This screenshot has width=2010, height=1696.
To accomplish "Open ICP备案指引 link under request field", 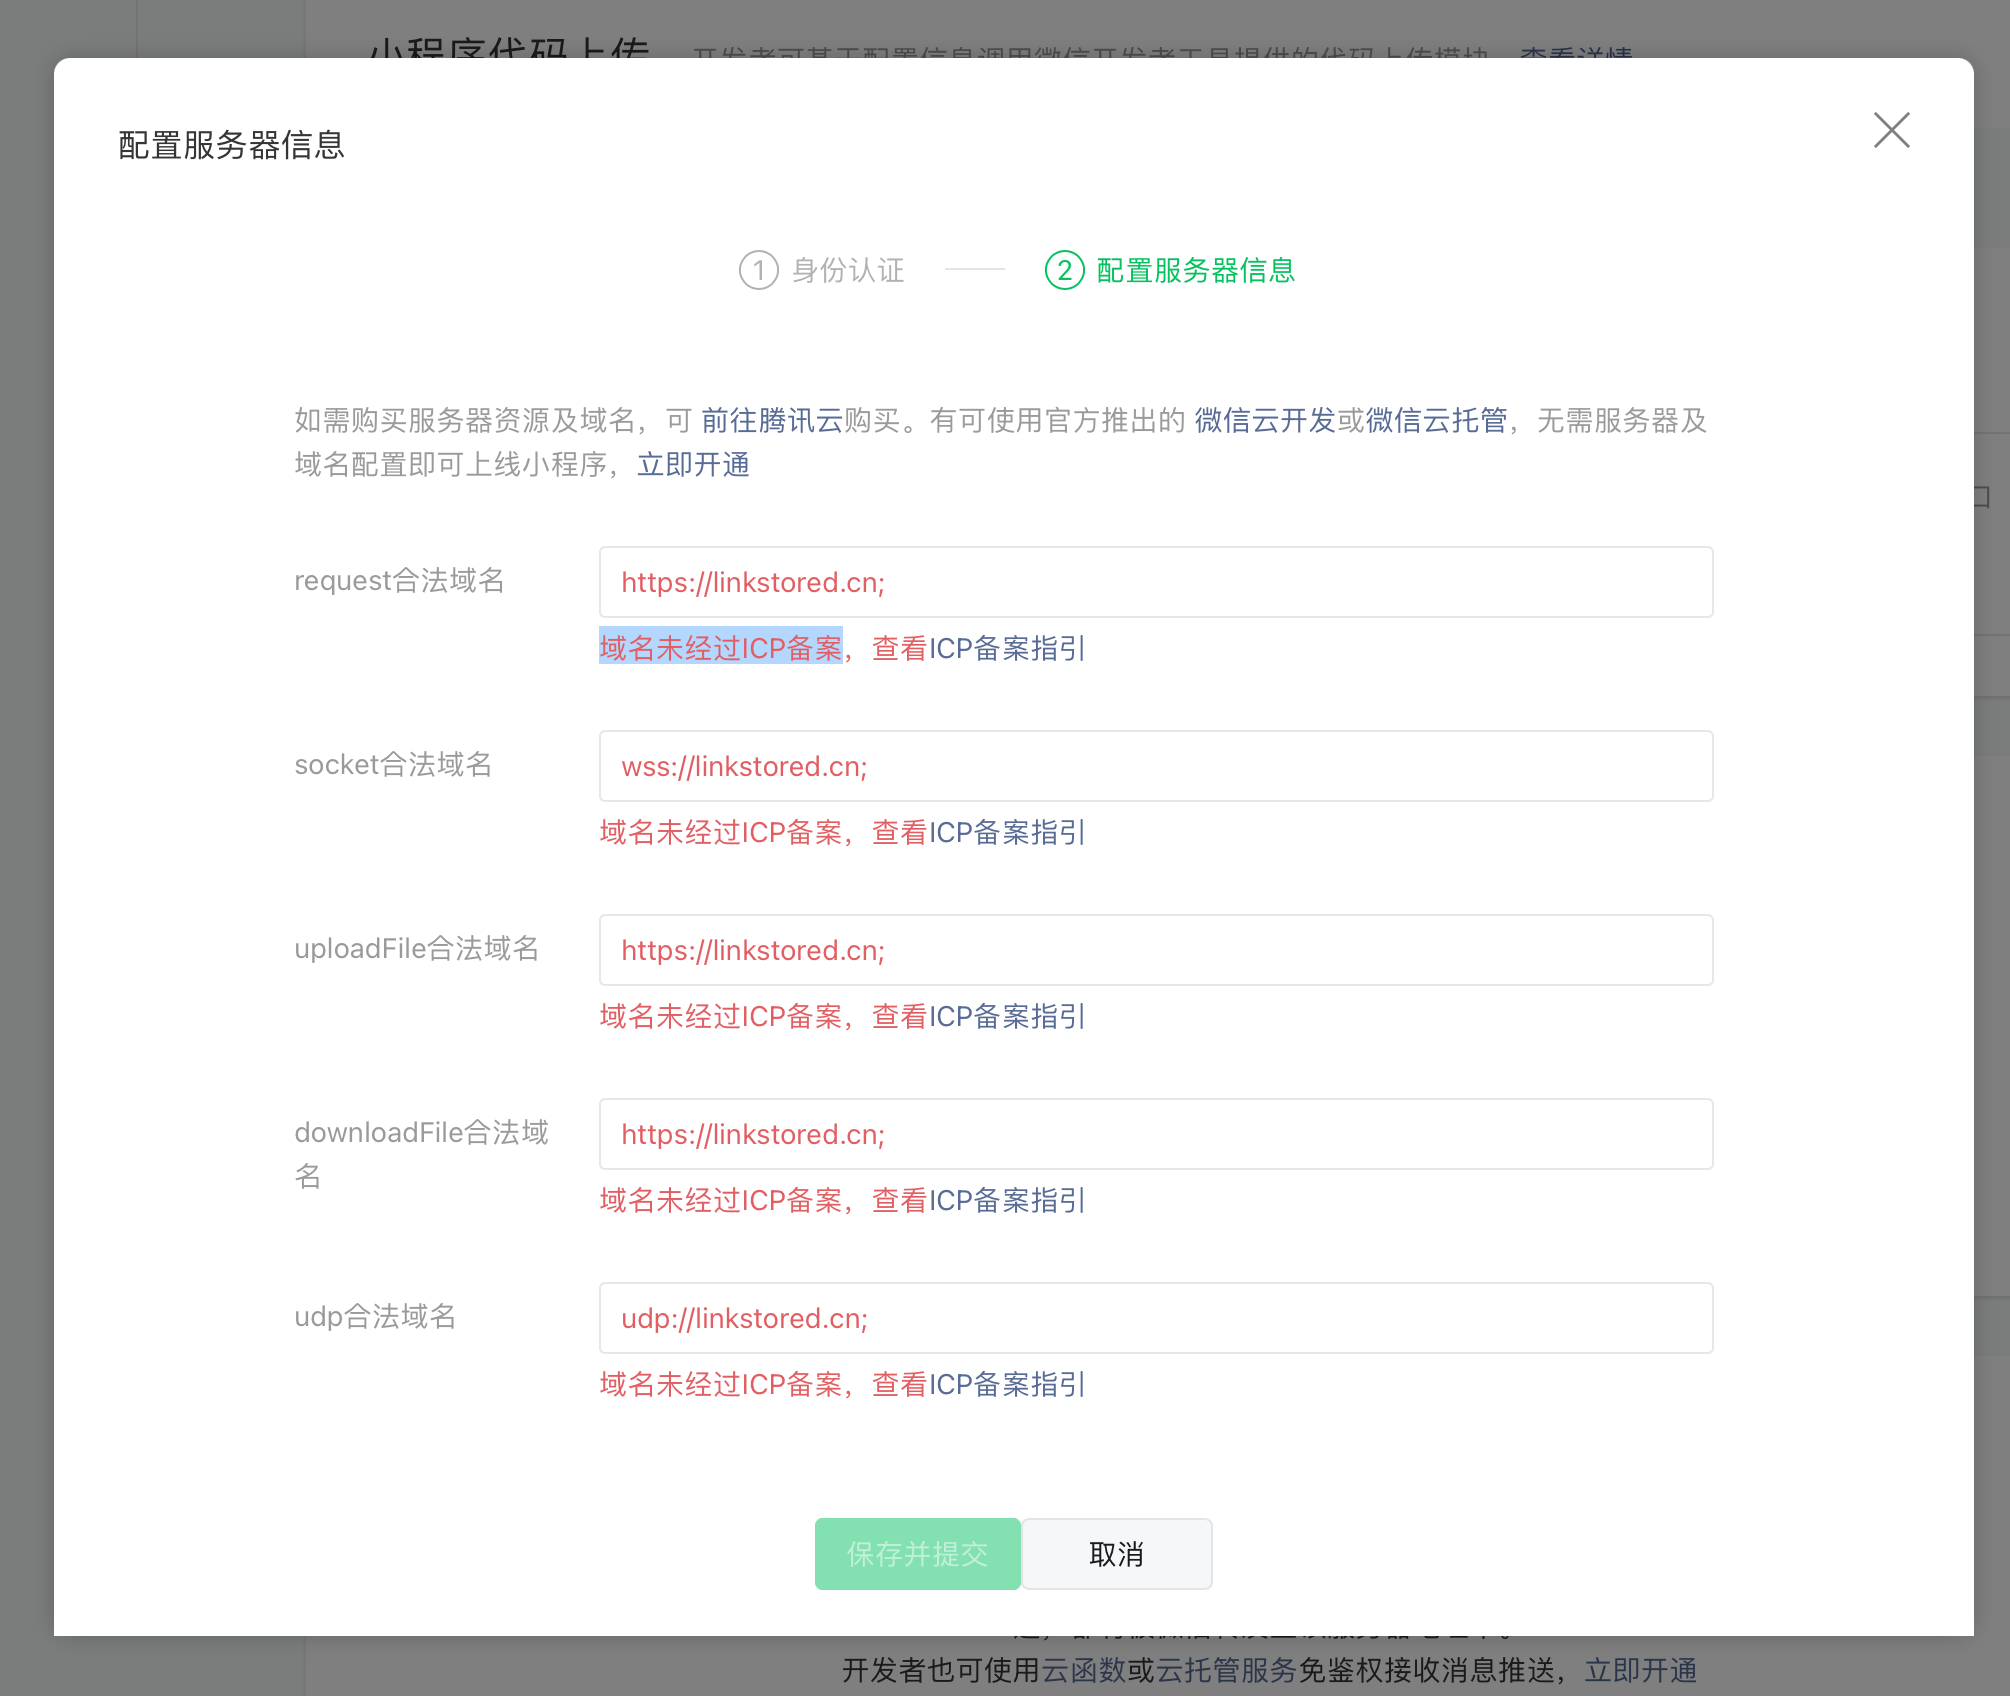I will click(1007, 648).
